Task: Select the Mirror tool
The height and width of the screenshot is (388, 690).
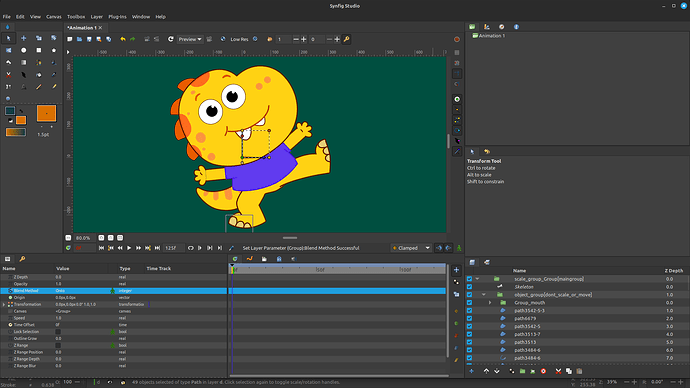Action: click(x=8, y=50)
